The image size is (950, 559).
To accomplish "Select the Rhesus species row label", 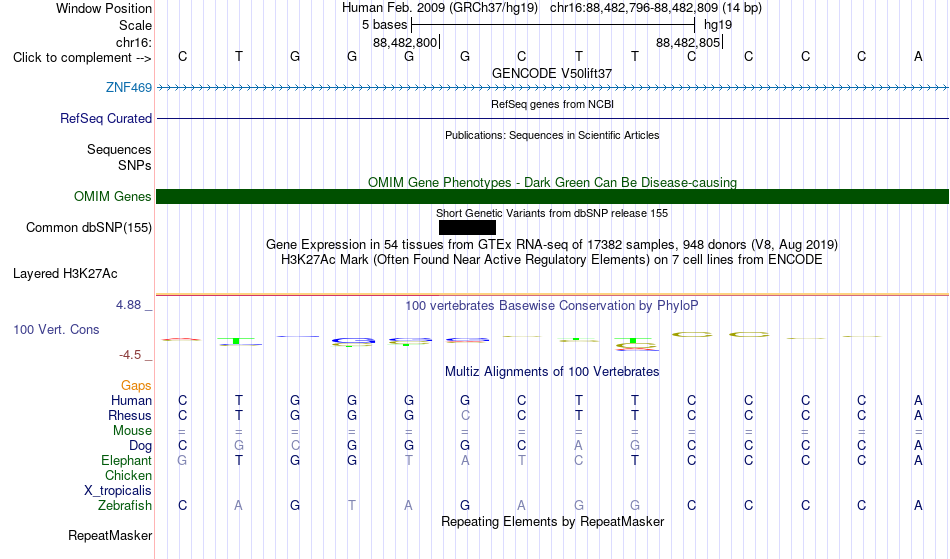I will pos(130,415).
